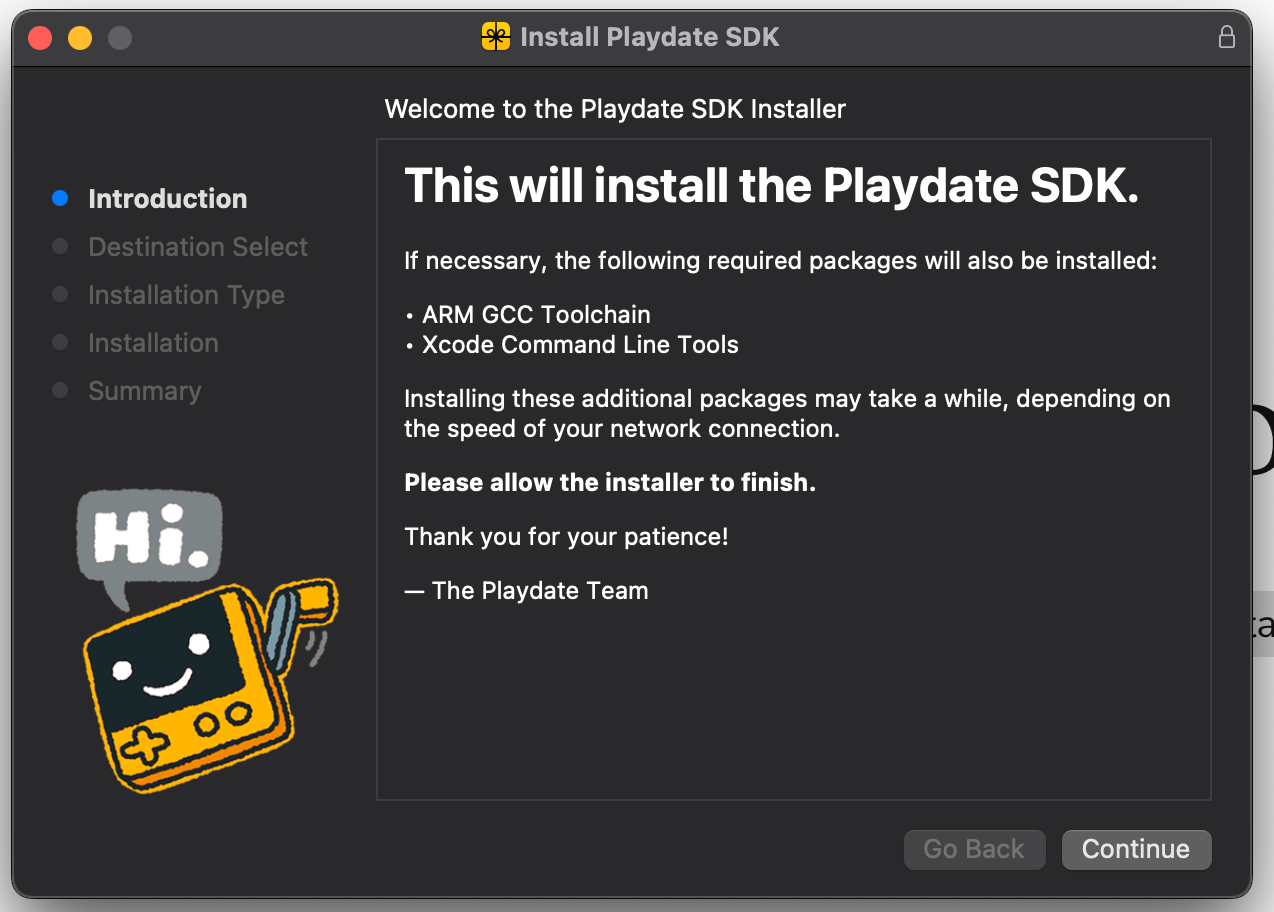Click the yellow minimize button
The image size is (1274, 912).
(79, 36)
